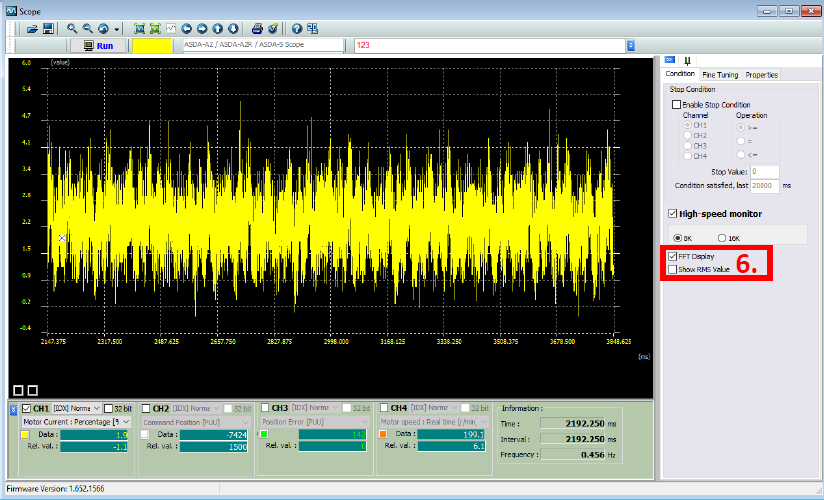The width and height of the screenshot is (824, 500).
Task: Click the Stop Value input field
Action: [x=765, y=172]
